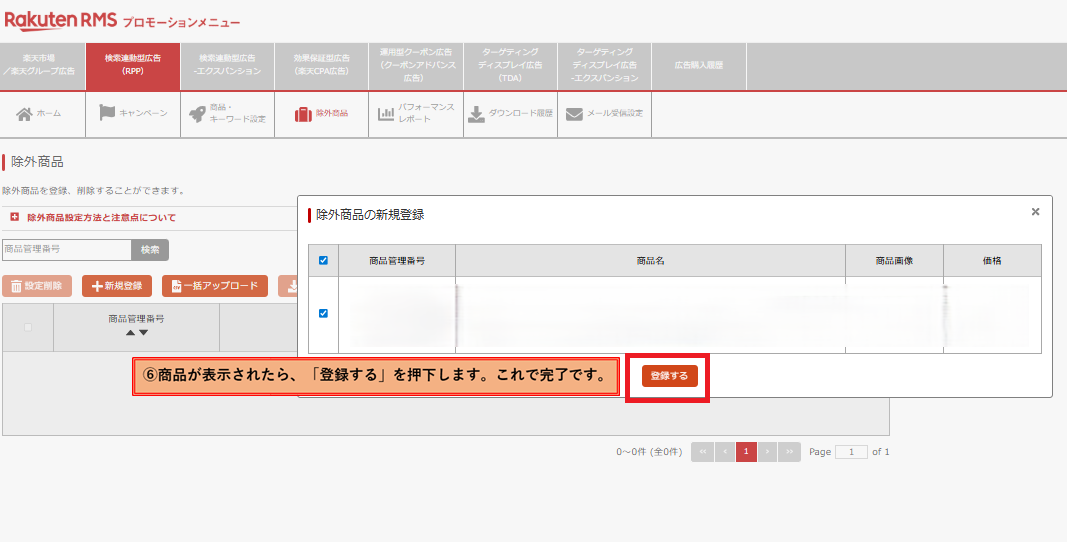The width and height of the screenshot is (1067, 542).
Task: Open メール受信設定 via the envelope icon
Action: pos(574,113)
